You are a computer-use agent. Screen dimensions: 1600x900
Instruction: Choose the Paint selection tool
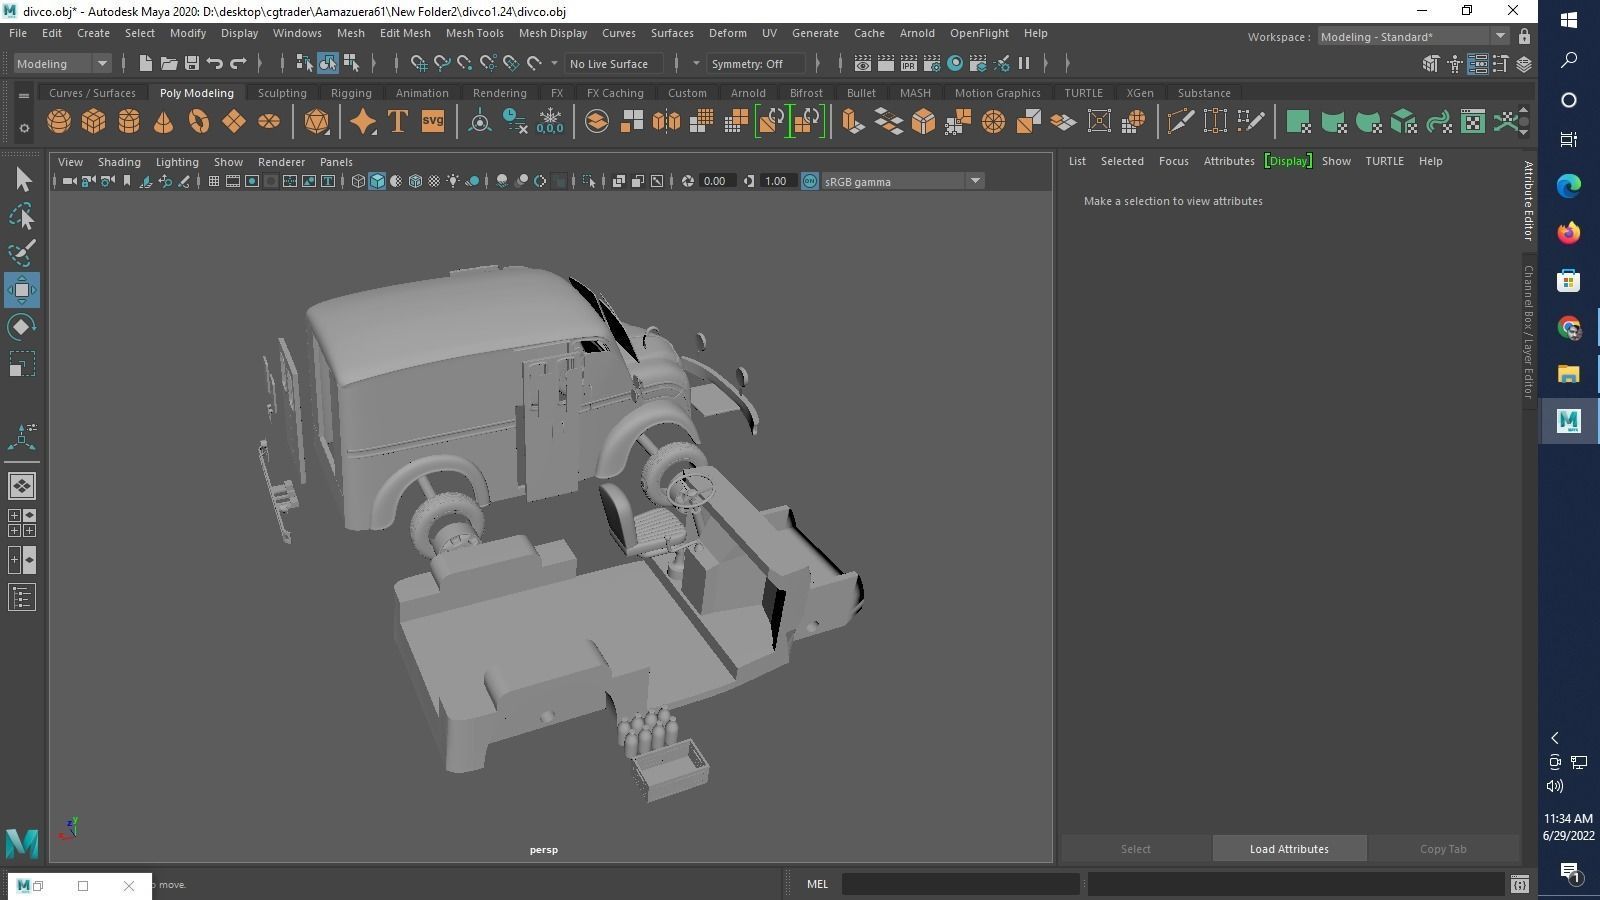point(22,253)
